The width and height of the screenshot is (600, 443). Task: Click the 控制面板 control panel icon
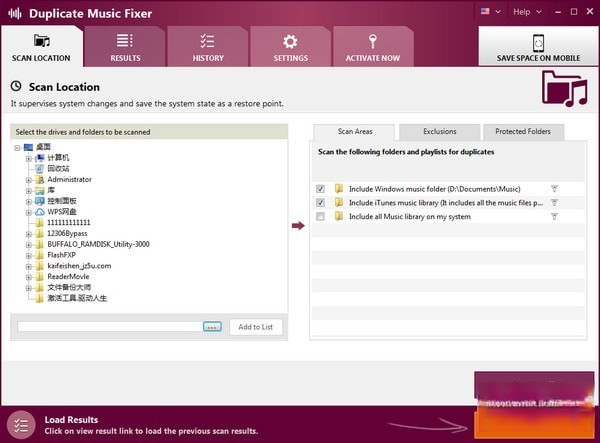(40, 201)
